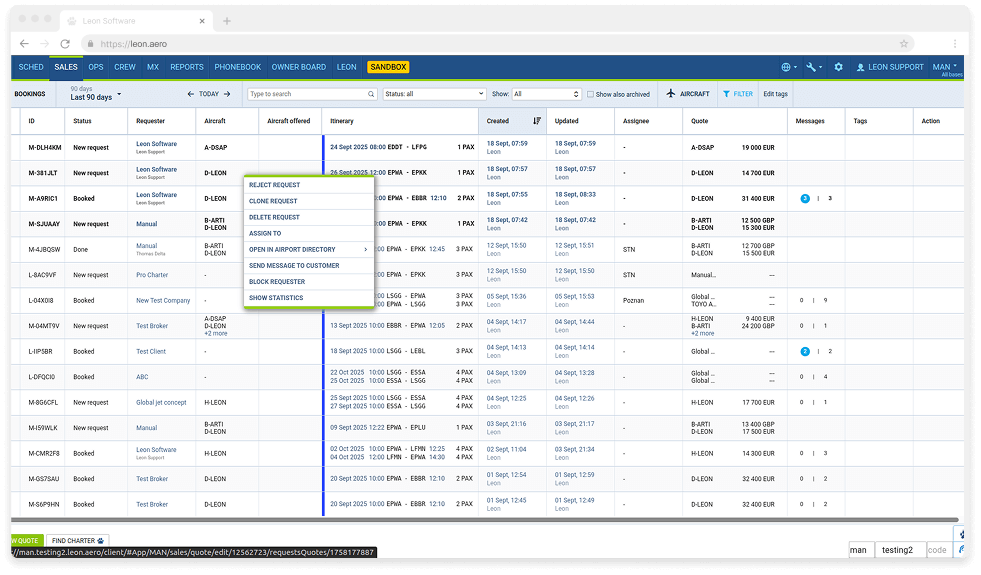Select Delete Request in context menu
The width and height of the screenshot is (981, 575).
pos(308,217)
